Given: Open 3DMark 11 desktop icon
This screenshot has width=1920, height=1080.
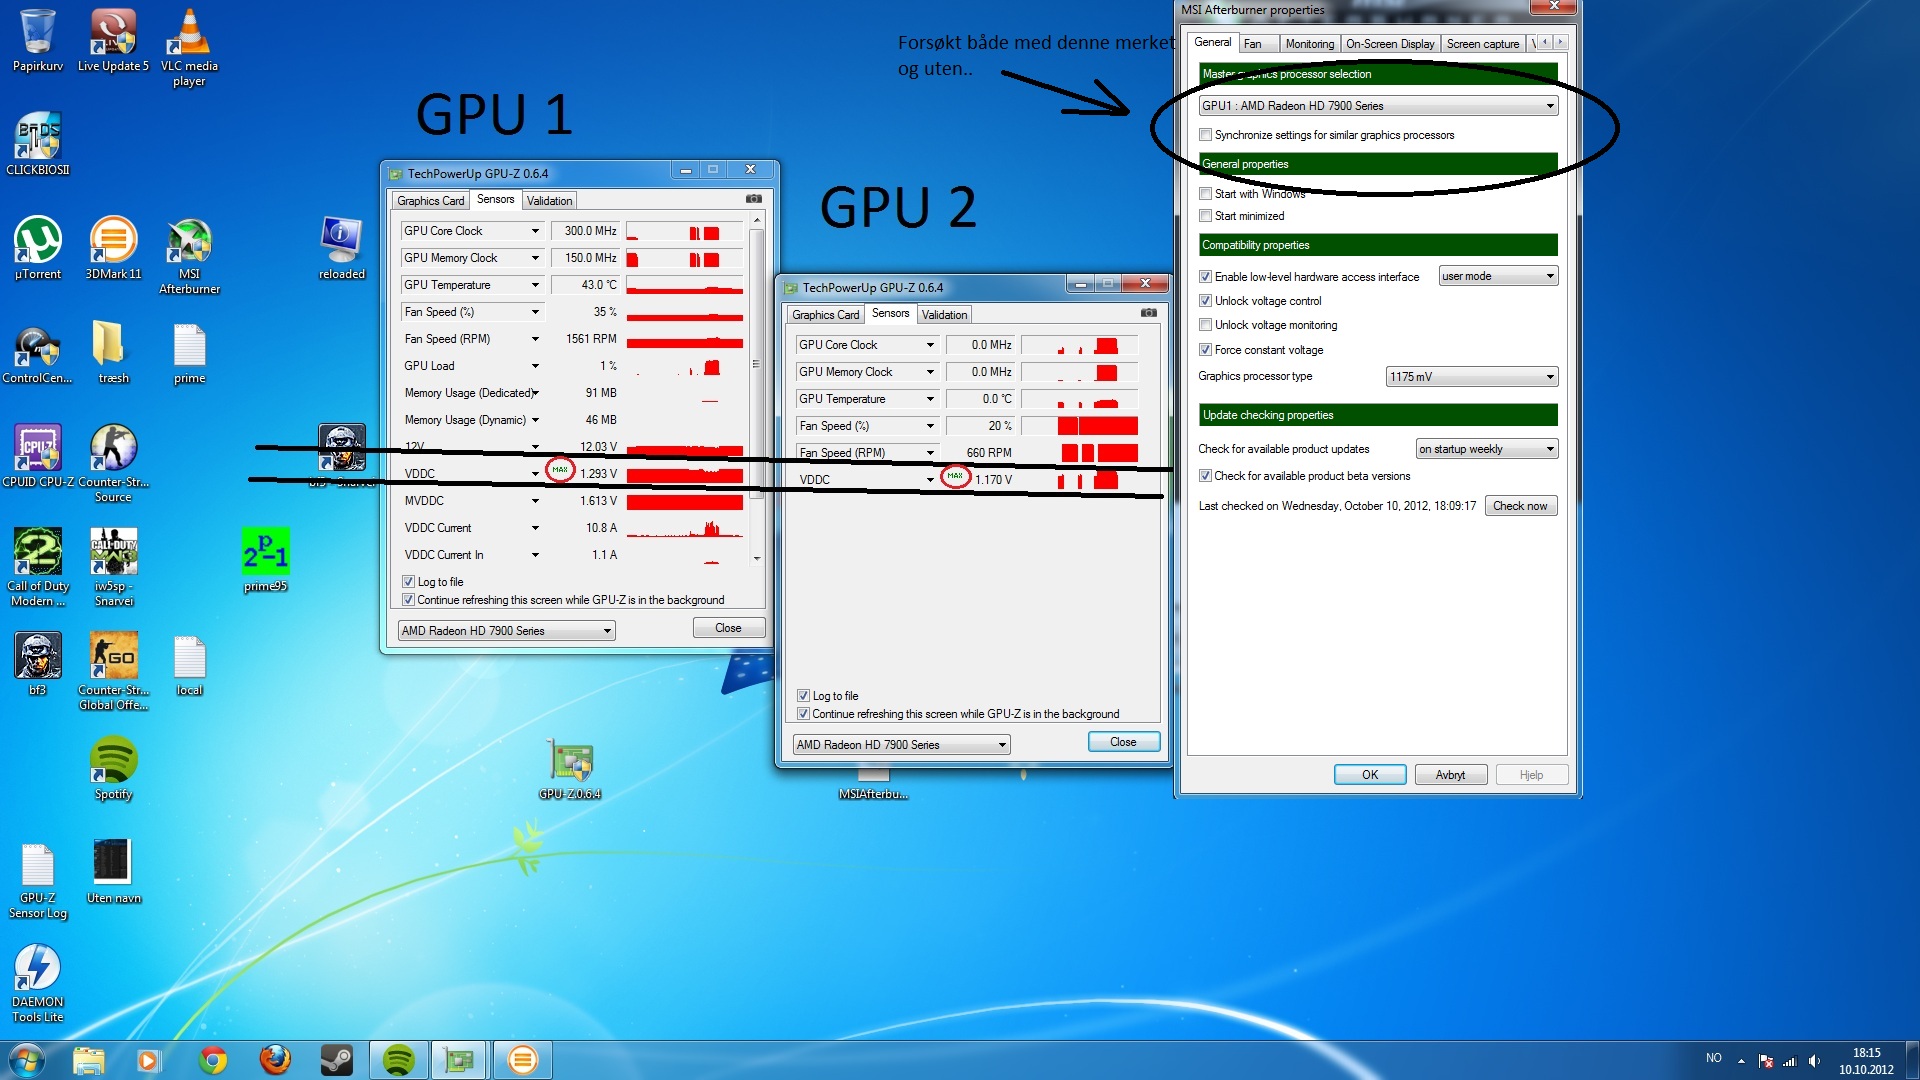Looking at the screenshot, I should (113, 248).
